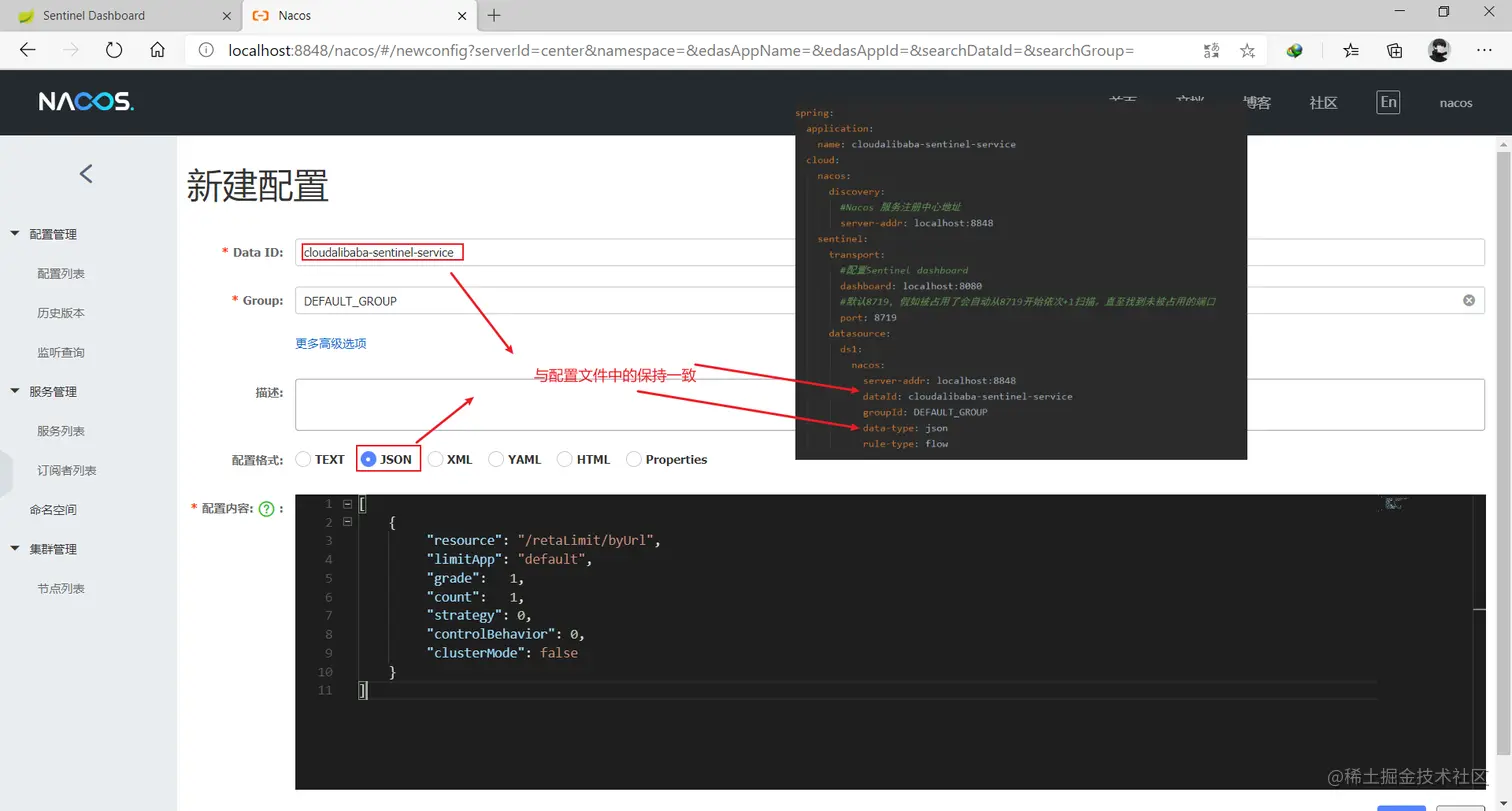Open browser collections

pyautogui.click(x=1395, y=50)
